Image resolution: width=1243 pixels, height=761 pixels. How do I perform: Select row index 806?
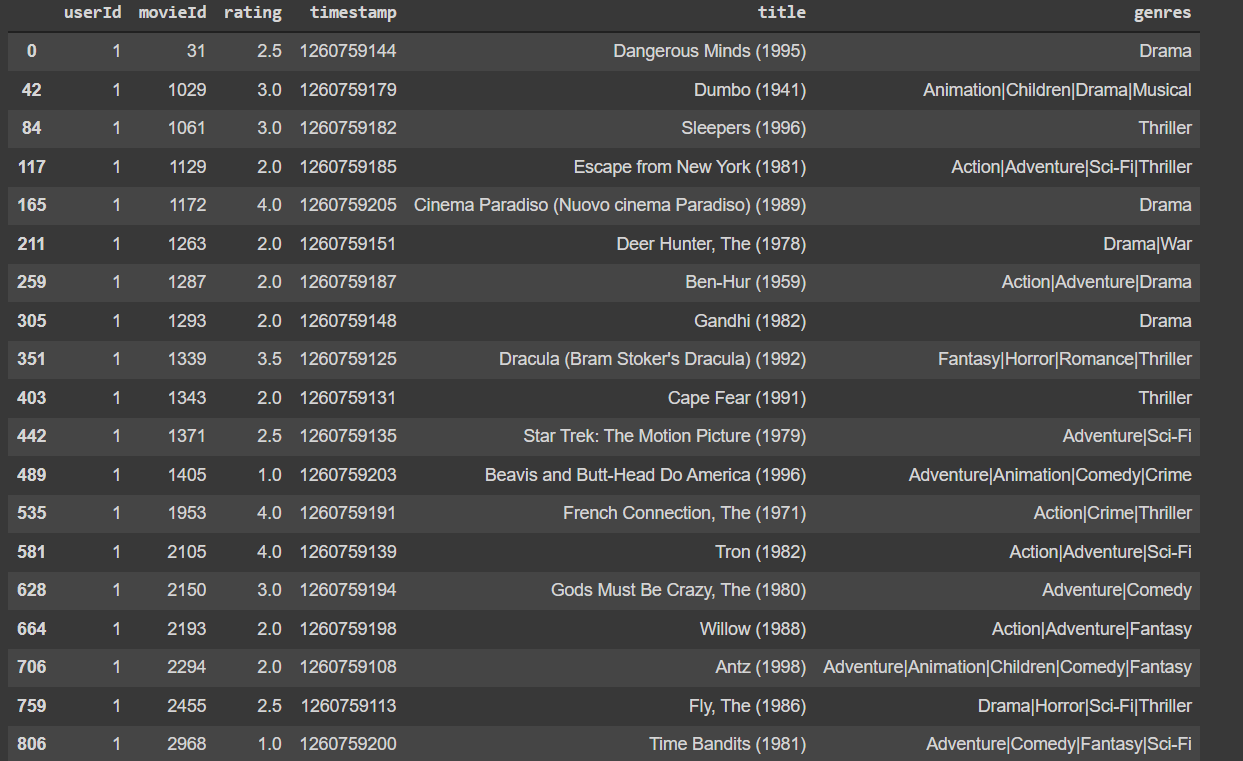tap(31, 744)
